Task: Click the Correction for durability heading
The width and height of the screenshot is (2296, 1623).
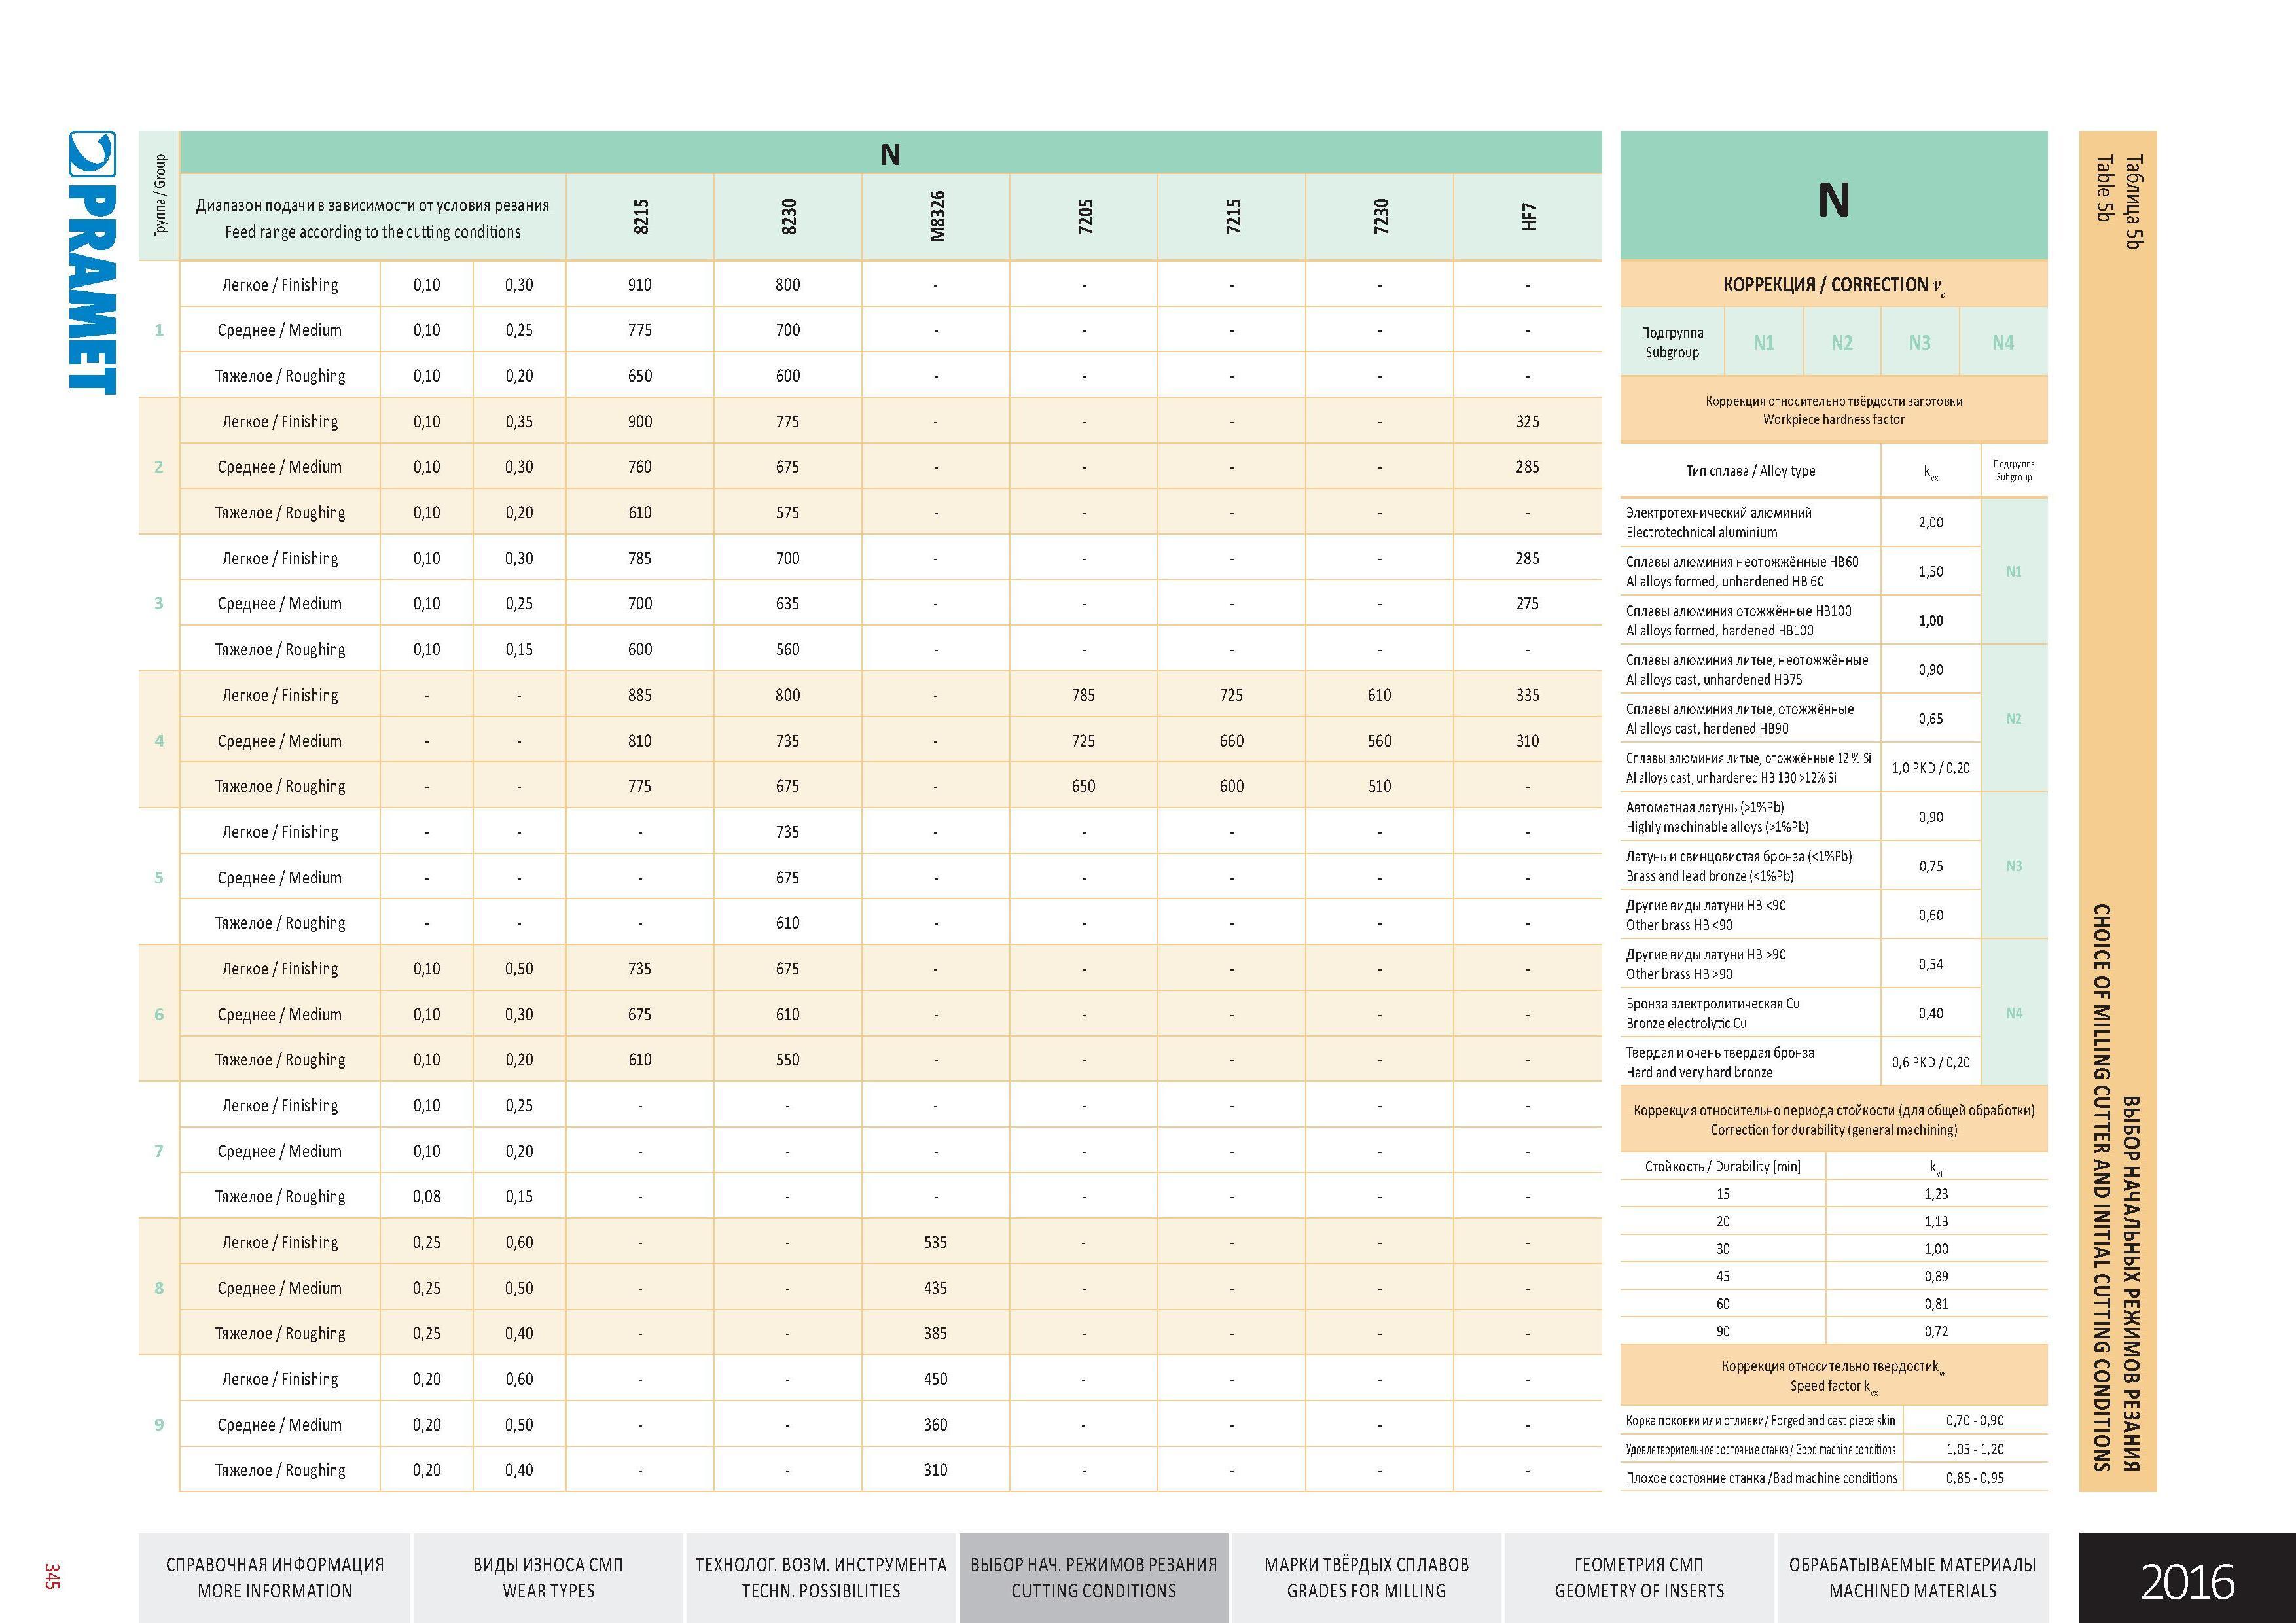Action: pyautogui.click(x=1834, y=1120)
